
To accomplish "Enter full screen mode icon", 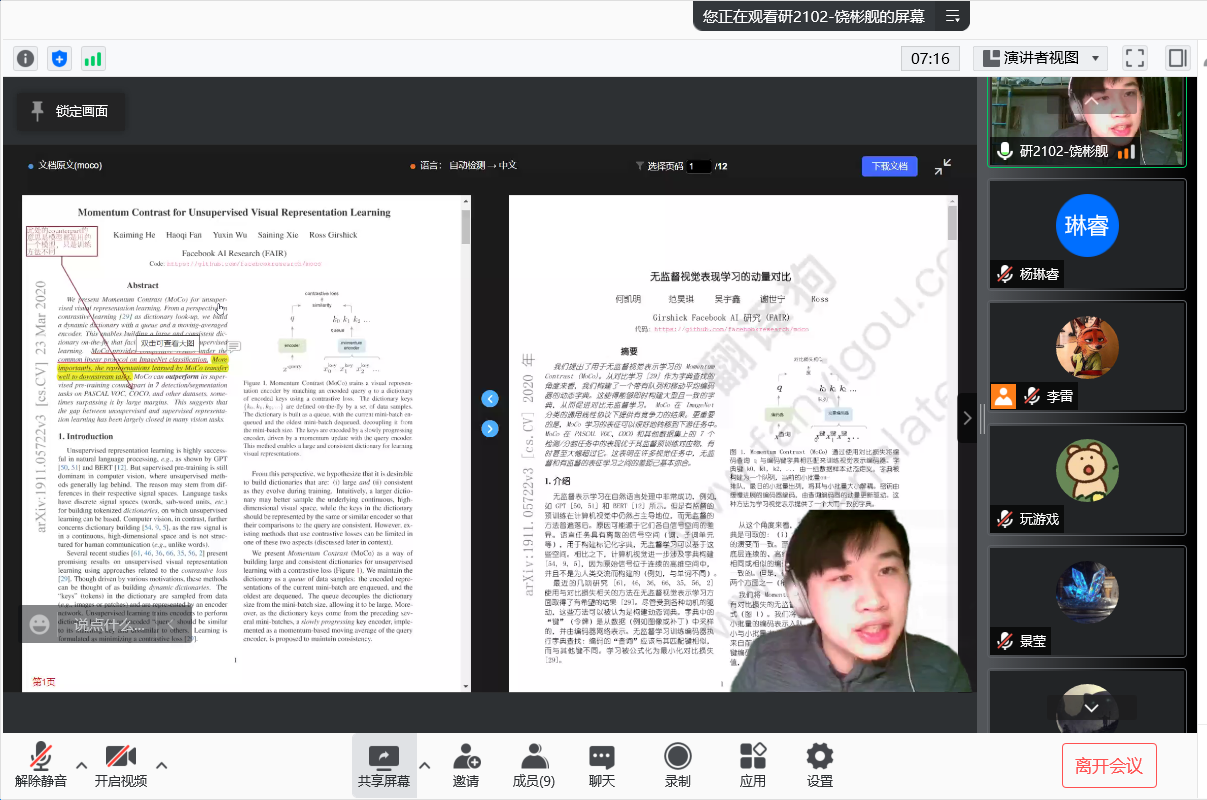I will (1134, 58).
